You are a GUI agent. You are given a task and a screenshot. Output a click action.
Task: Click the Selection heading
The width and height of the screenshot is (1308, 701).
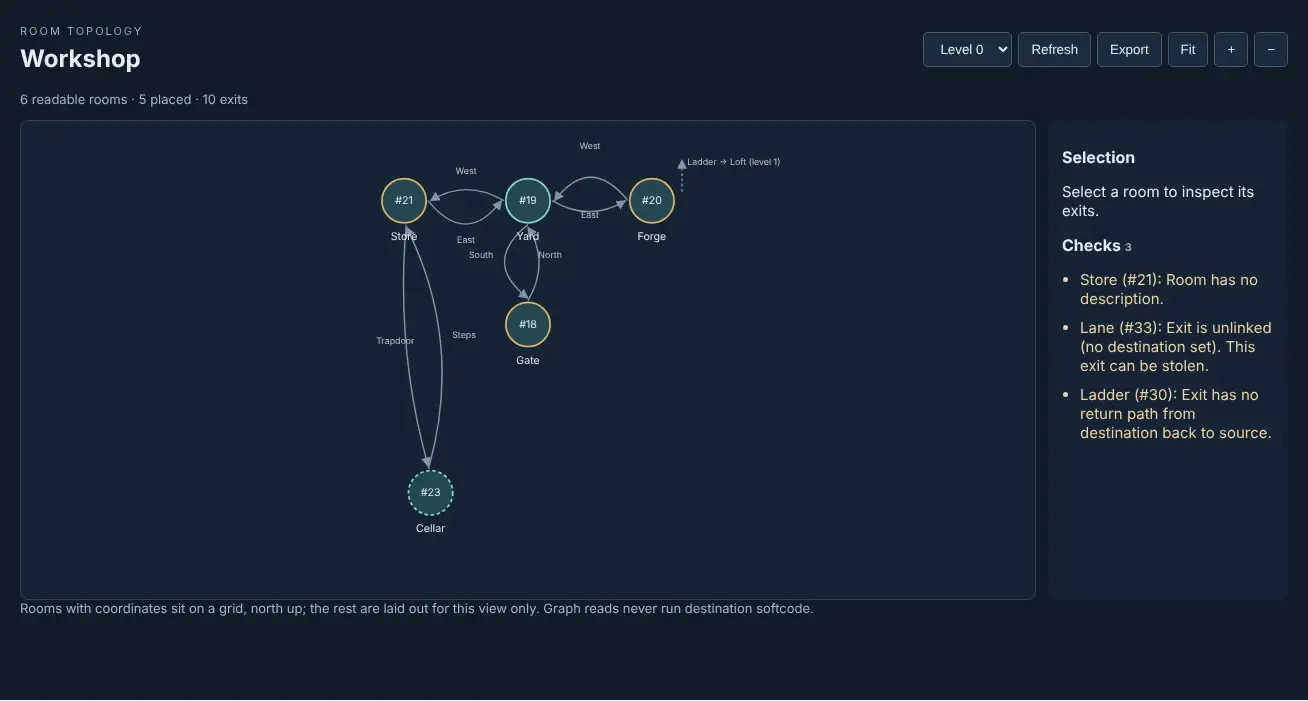1098,158
